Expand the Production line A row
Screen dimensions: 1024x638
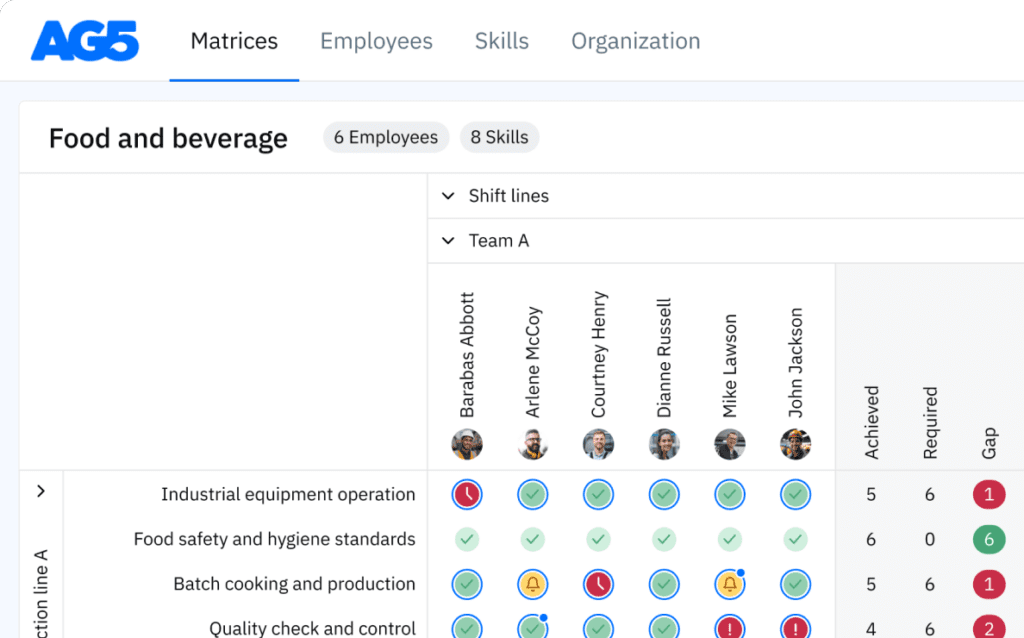41,491
